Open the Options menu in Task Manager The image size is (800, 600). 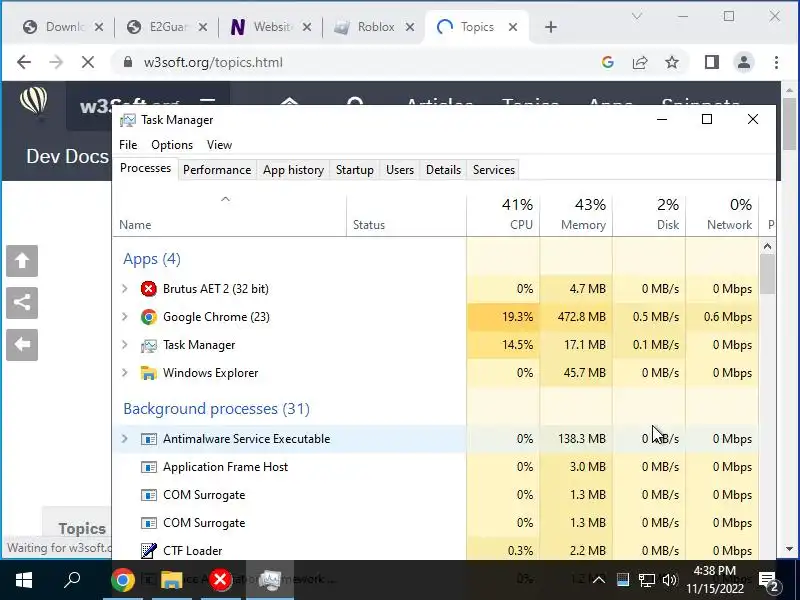point(172,145)
